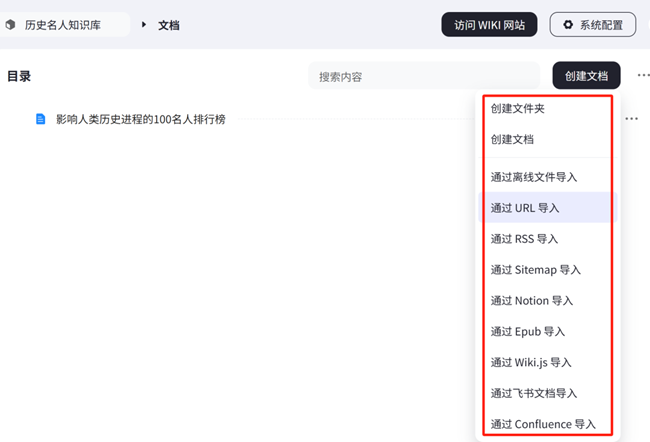Select 通过 URL 导入 option
650x442 pixels.
point(548,208)
